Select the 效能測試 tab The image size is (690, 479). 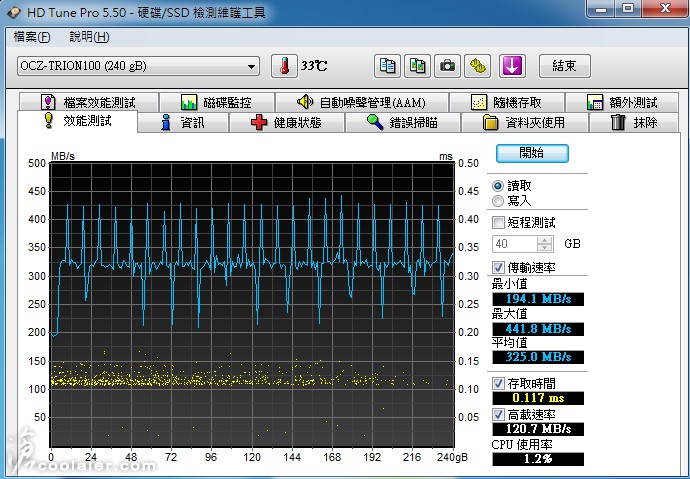coord(77,121)
